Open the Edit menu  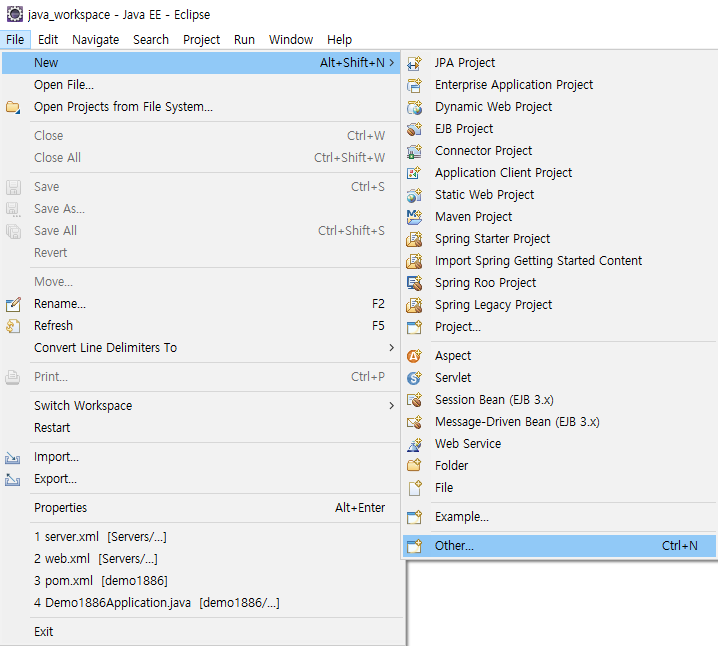[x=48, y=40]
